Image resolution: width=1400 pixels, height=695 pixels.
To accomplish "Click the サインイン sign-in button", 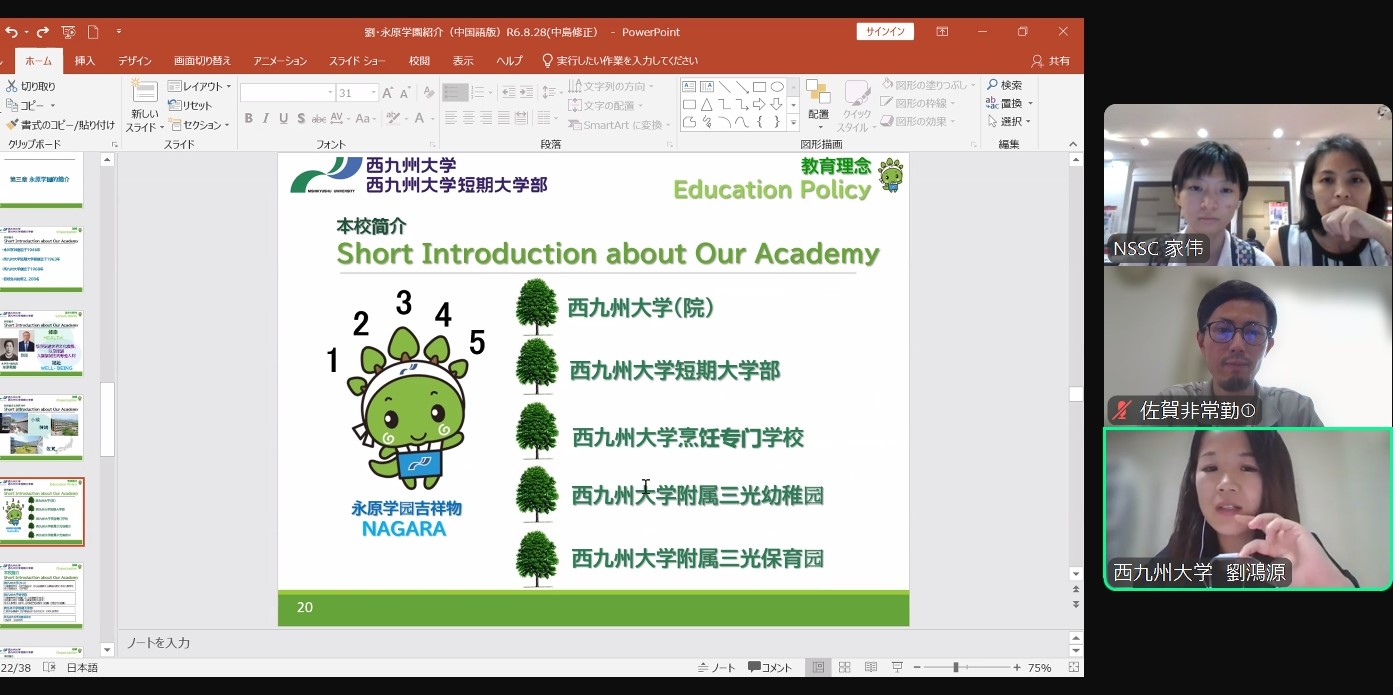I will [x=885, y=32].
